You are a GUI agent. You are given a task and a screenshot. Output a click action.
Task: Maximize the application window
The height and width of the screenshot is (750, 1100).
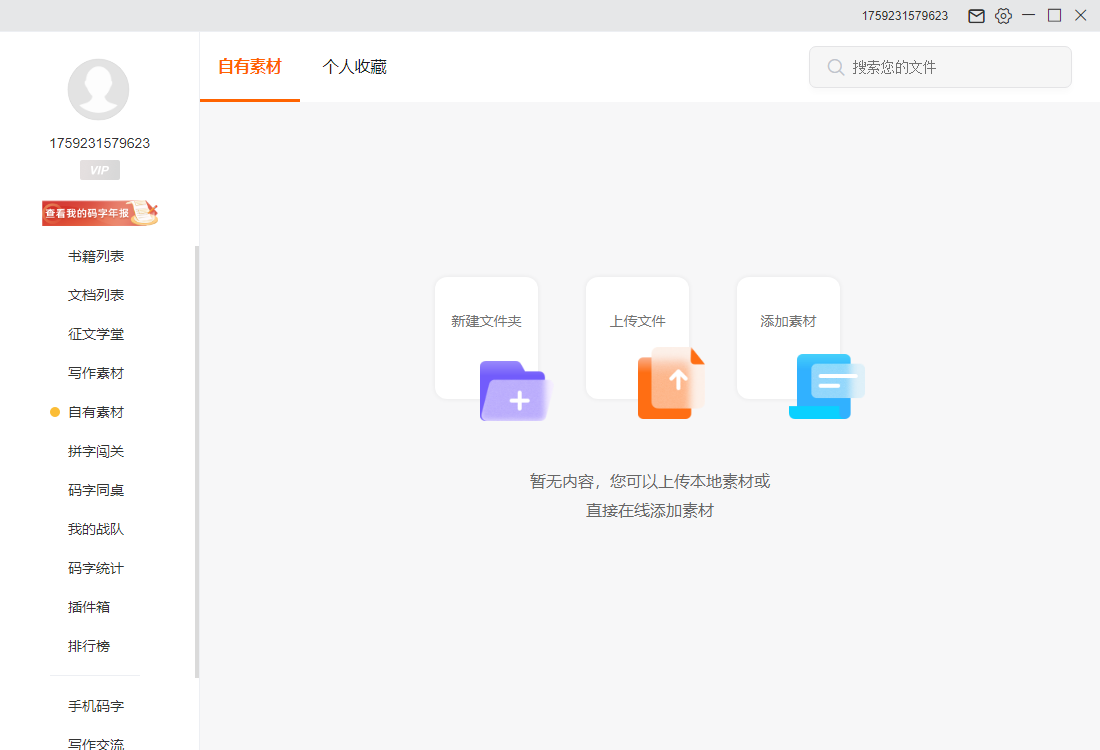1054,15
